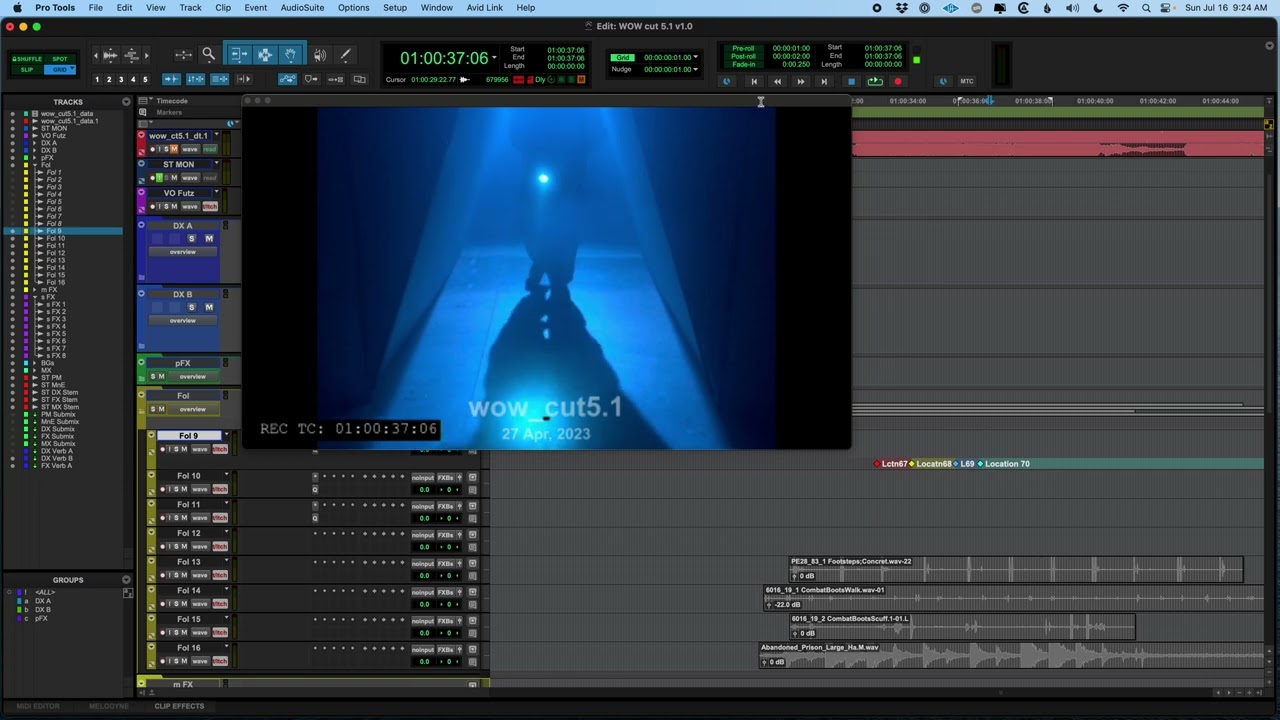Select the Zoomer tool magnifier
The width and height of the screenshot is (1280, 720).
pos(208,55)
